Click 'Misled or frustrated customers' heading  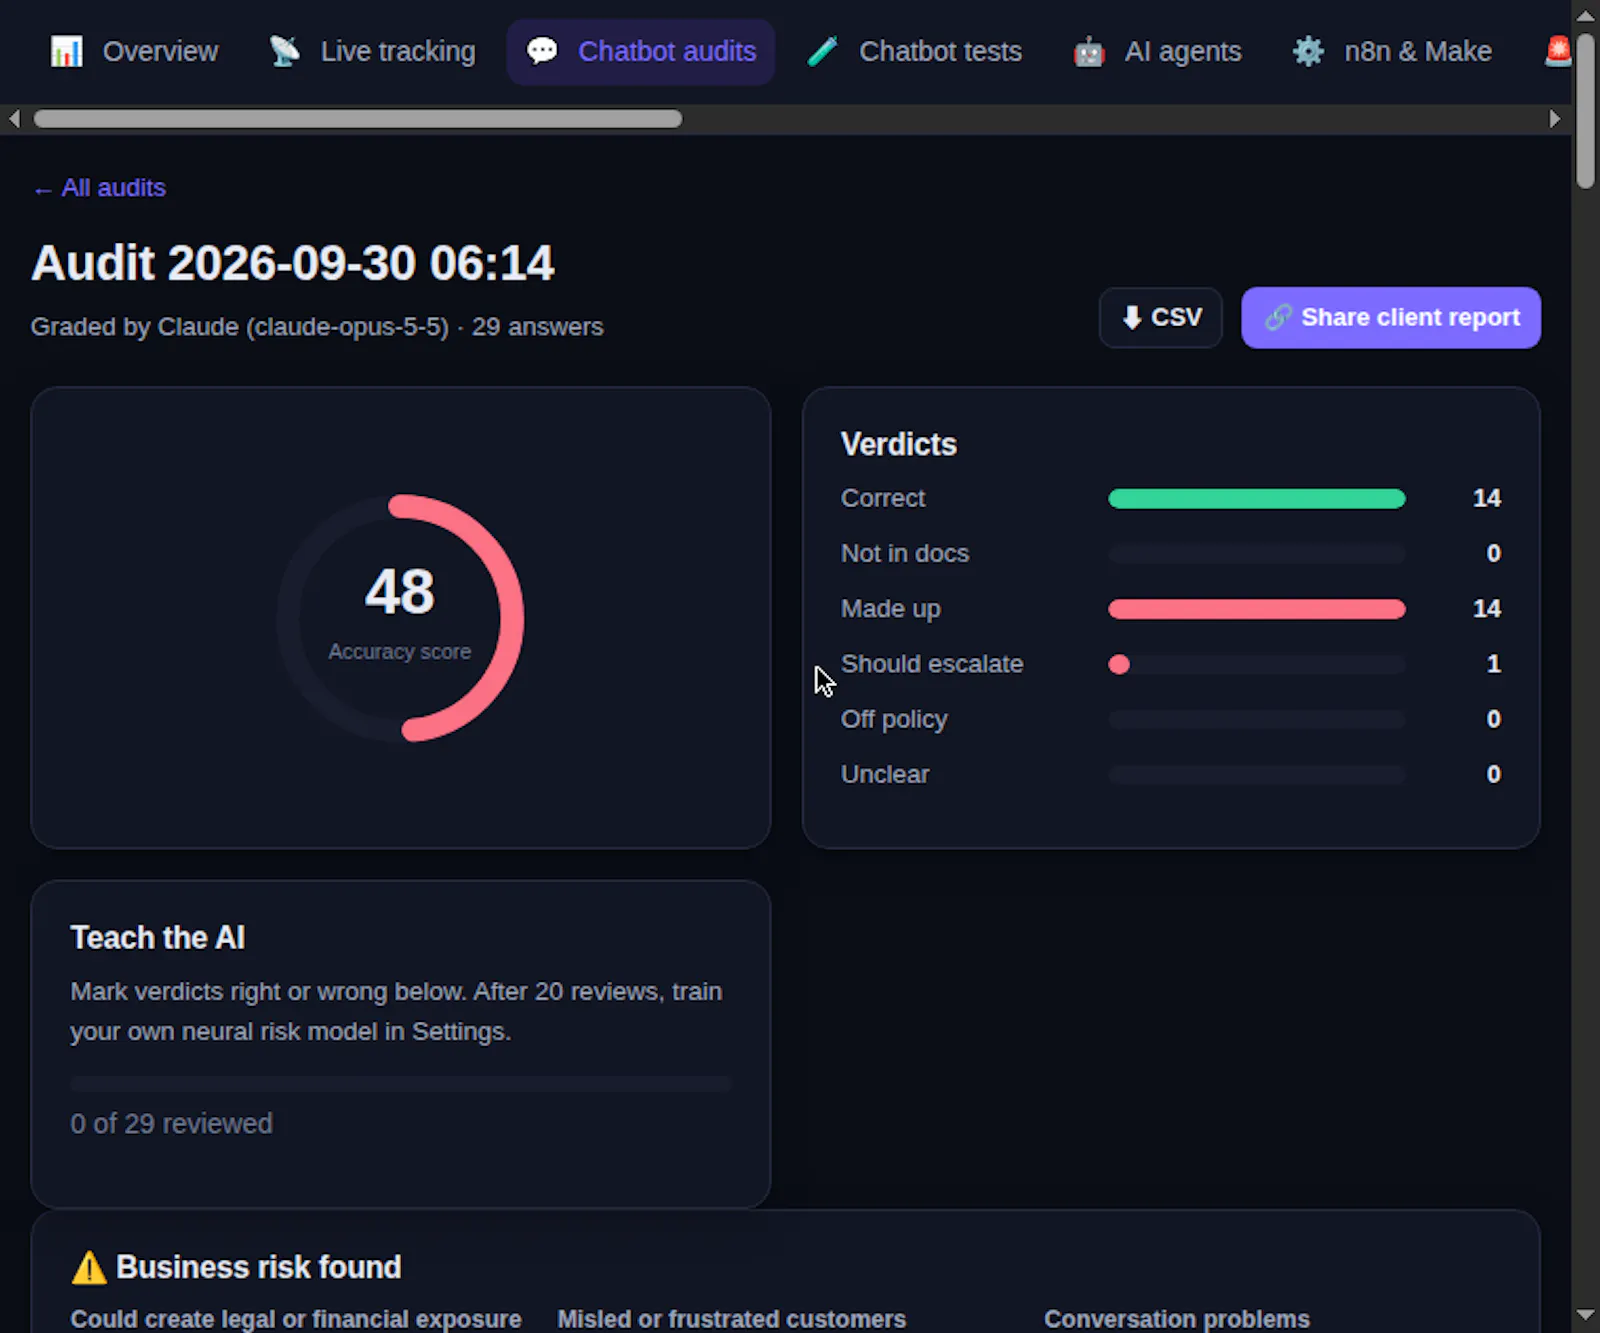(x=732, y=1319)
